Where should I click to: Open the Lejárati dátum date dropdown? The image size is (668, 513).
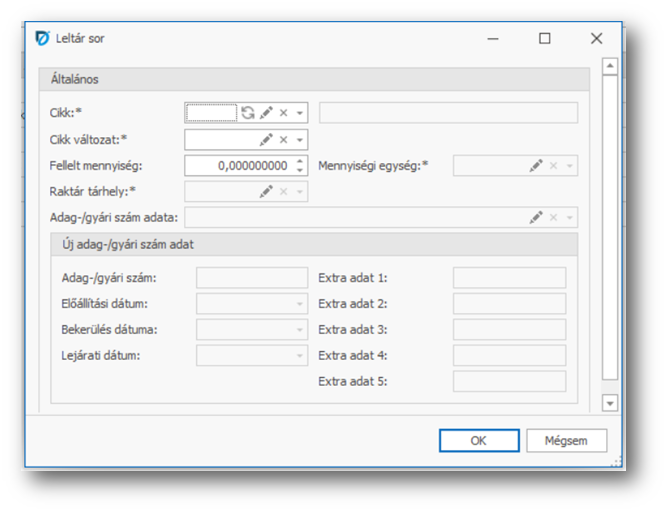299,356
